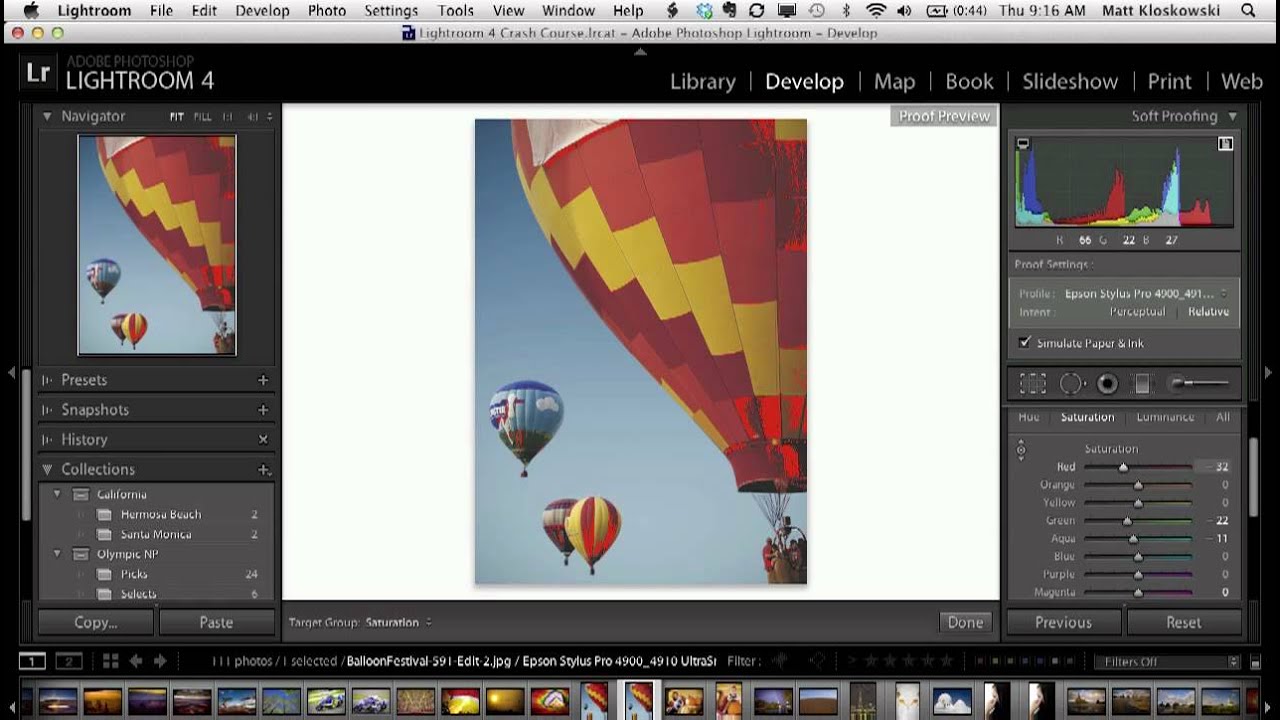Open the Filters Off dropdown
Viewport: 1280px width, 720px height.
pos(1167,662)
